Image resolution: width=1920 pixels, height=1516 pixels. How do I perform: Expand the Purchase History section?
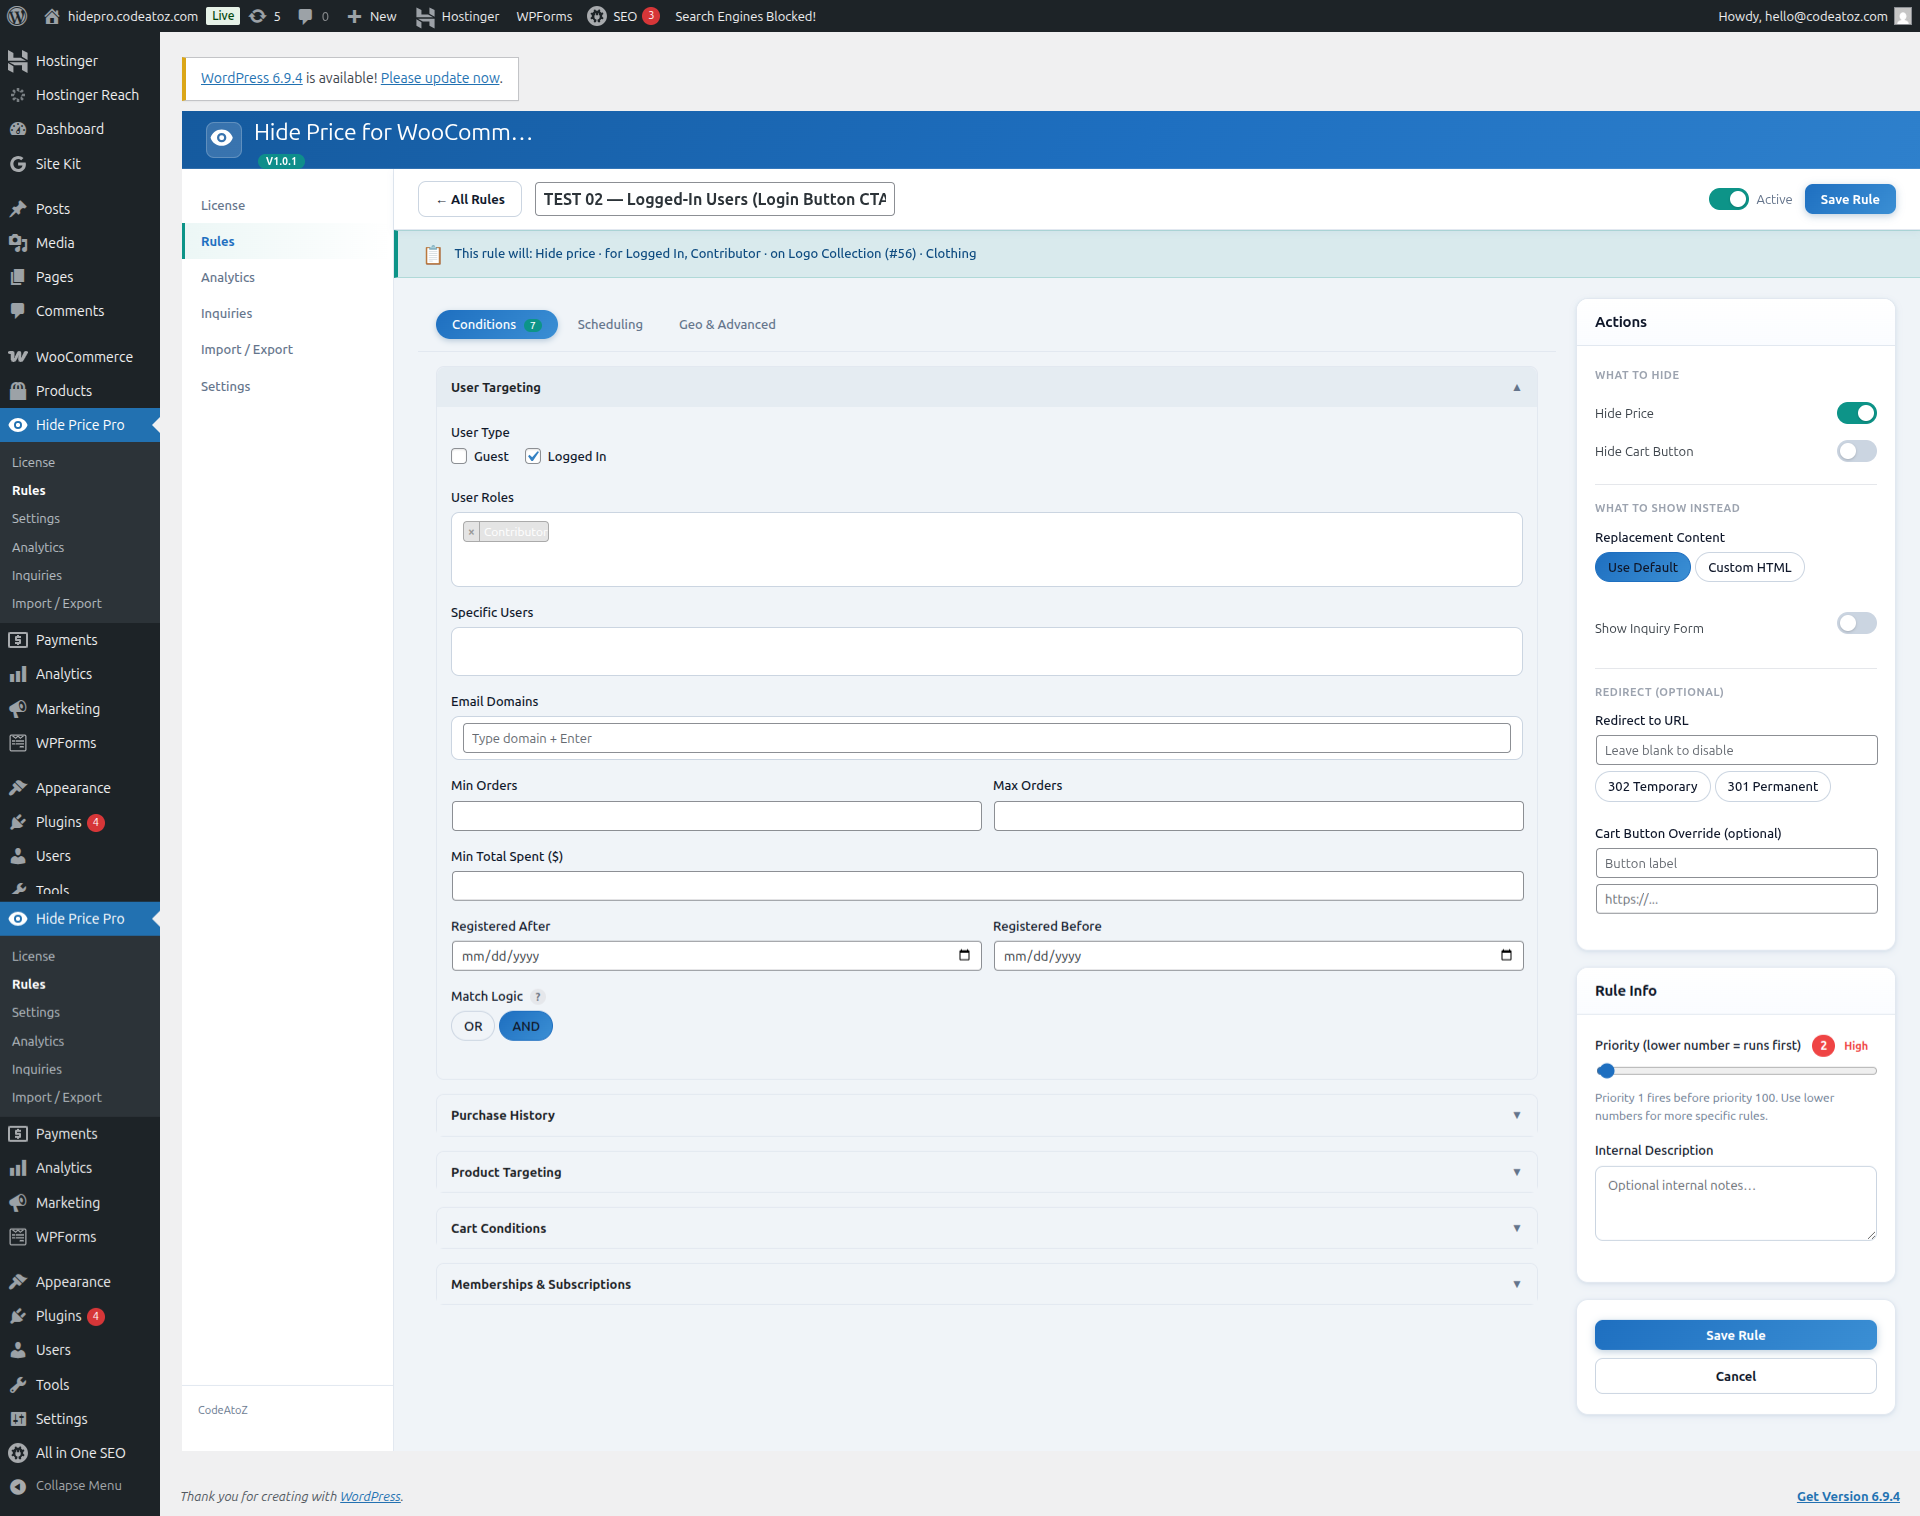tap(986, 1115)
